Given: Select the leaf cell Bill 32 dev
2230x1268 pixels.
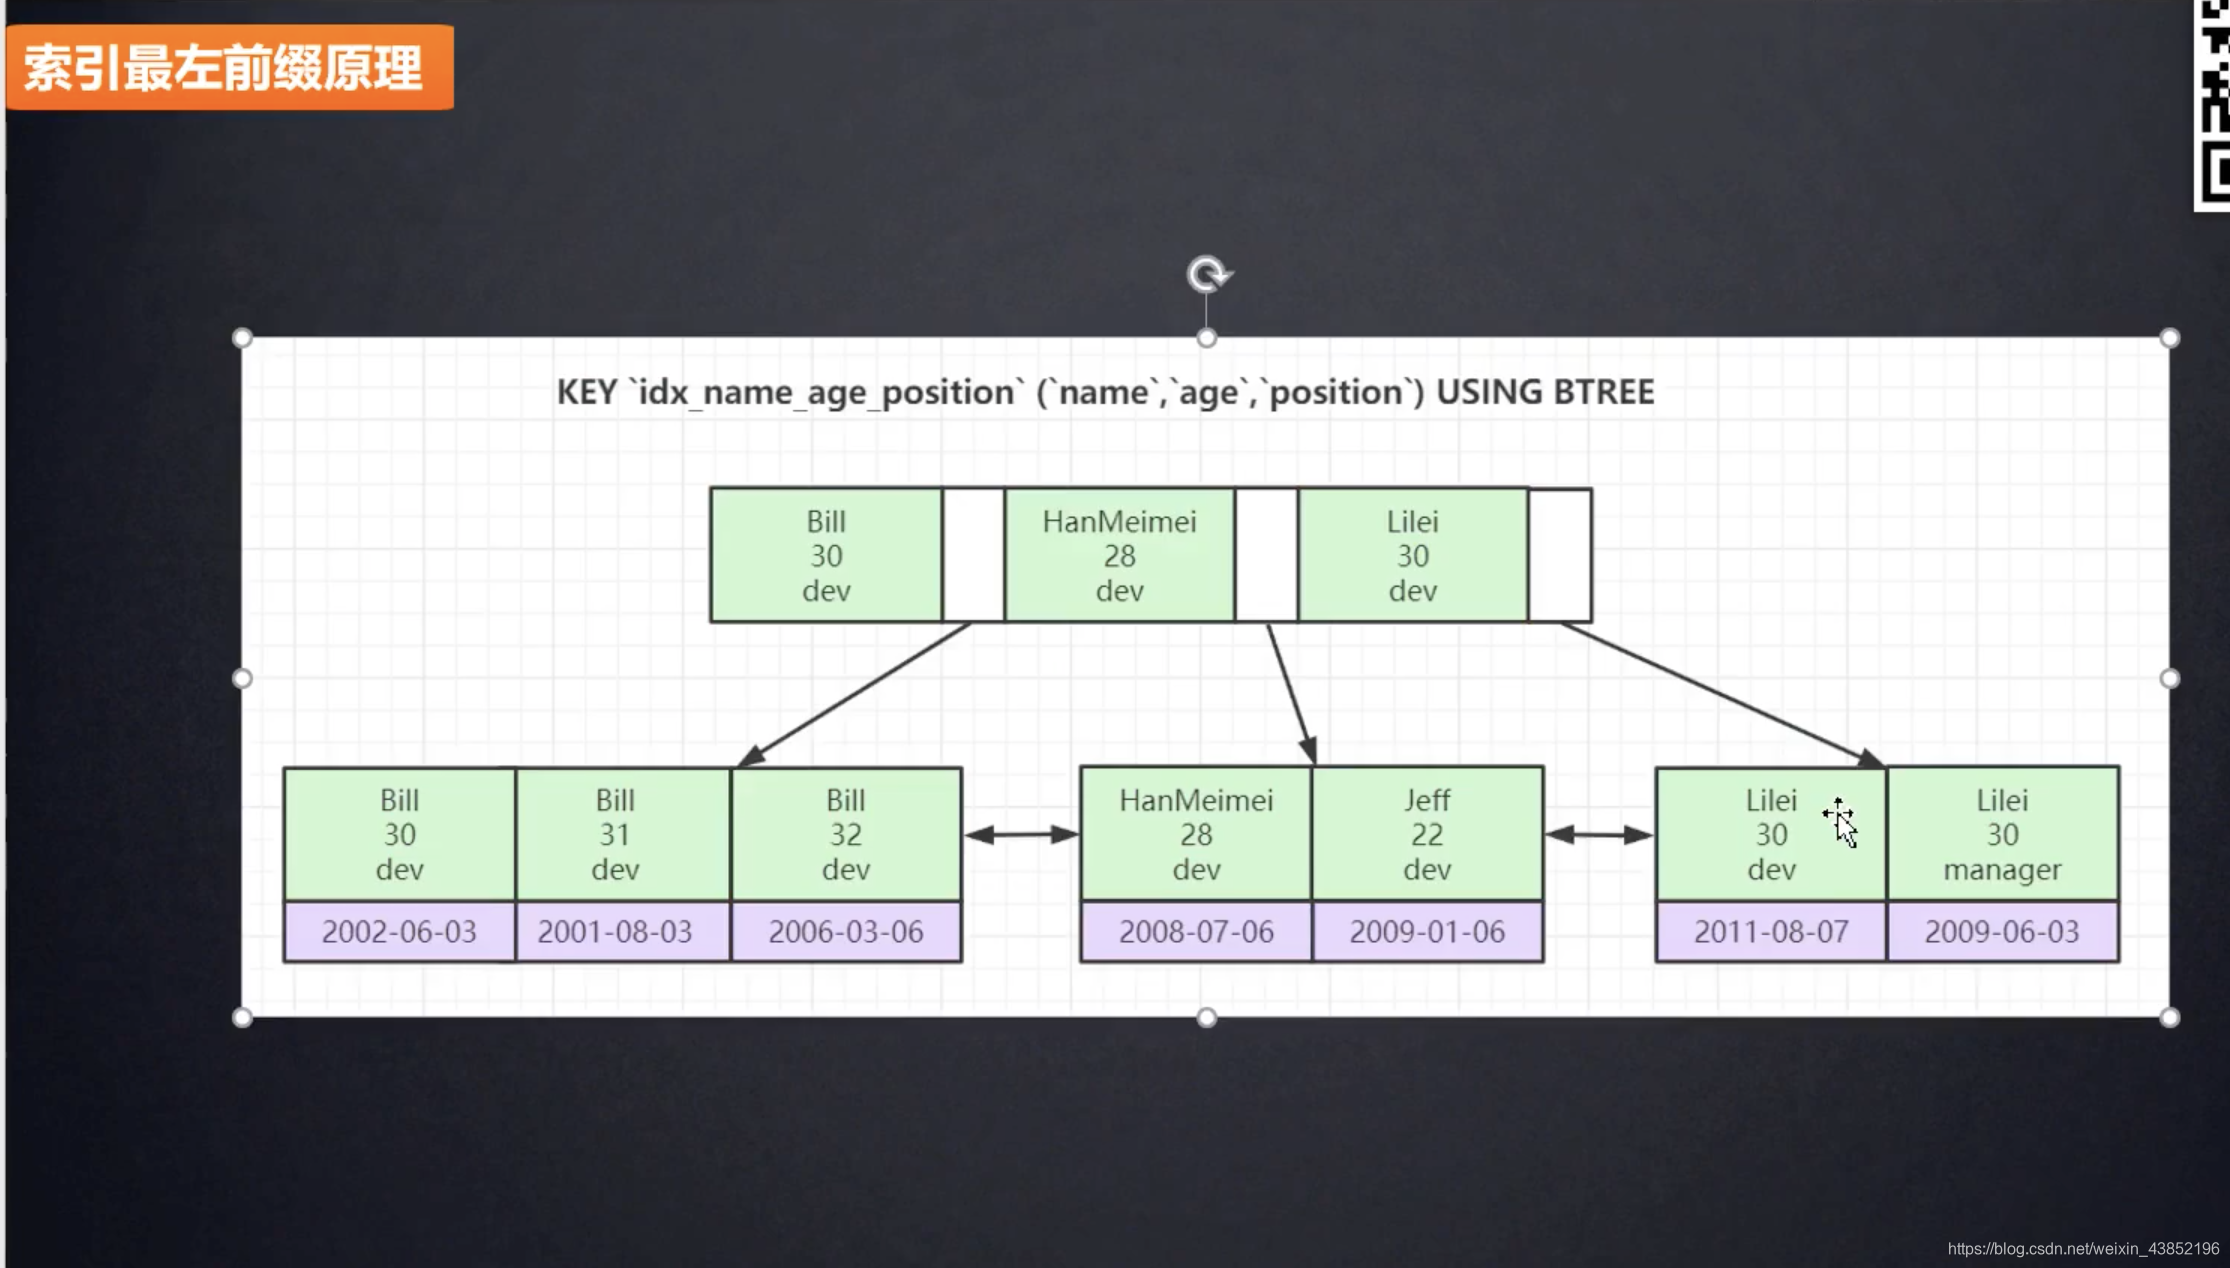Looking at the screenshot, I should click(x=846, y=834).
